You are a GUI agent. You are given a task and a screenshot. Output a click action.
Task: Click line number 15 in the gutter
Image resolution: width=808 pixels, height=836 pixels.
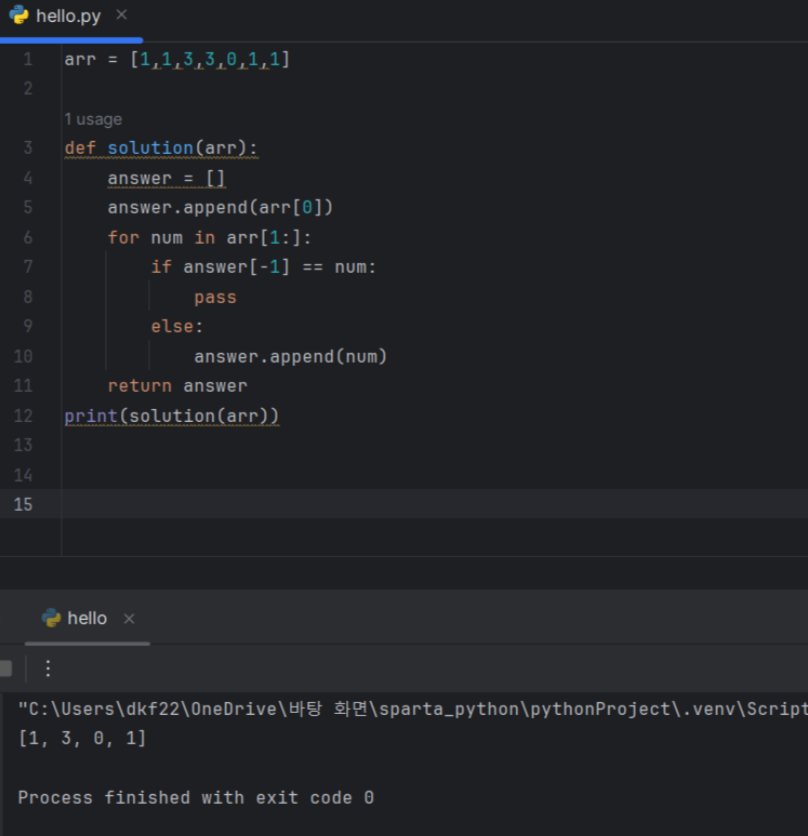point(23,504)
